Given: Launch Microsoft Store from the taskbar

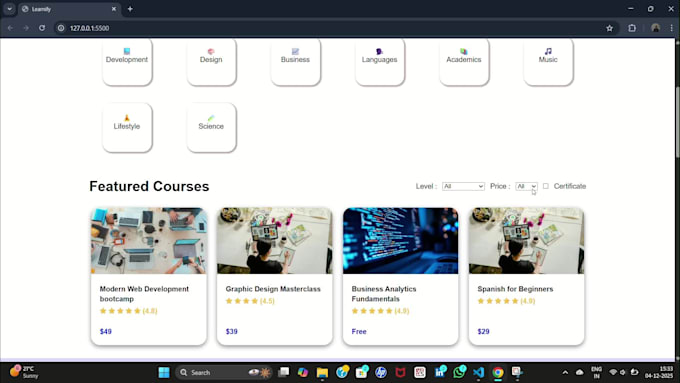Looking at the screenshot, I should click(361, 373).
